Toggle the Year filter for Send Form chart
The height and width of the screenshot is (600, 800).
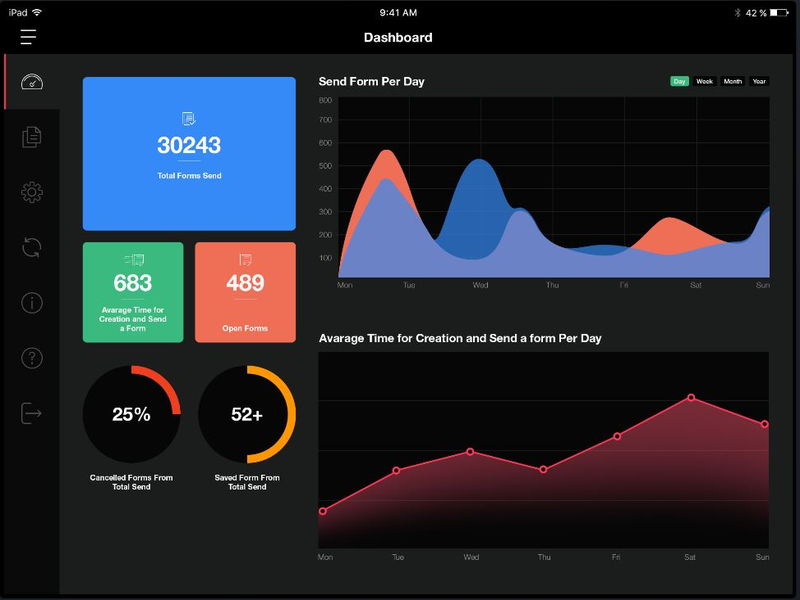coord(758,81)
